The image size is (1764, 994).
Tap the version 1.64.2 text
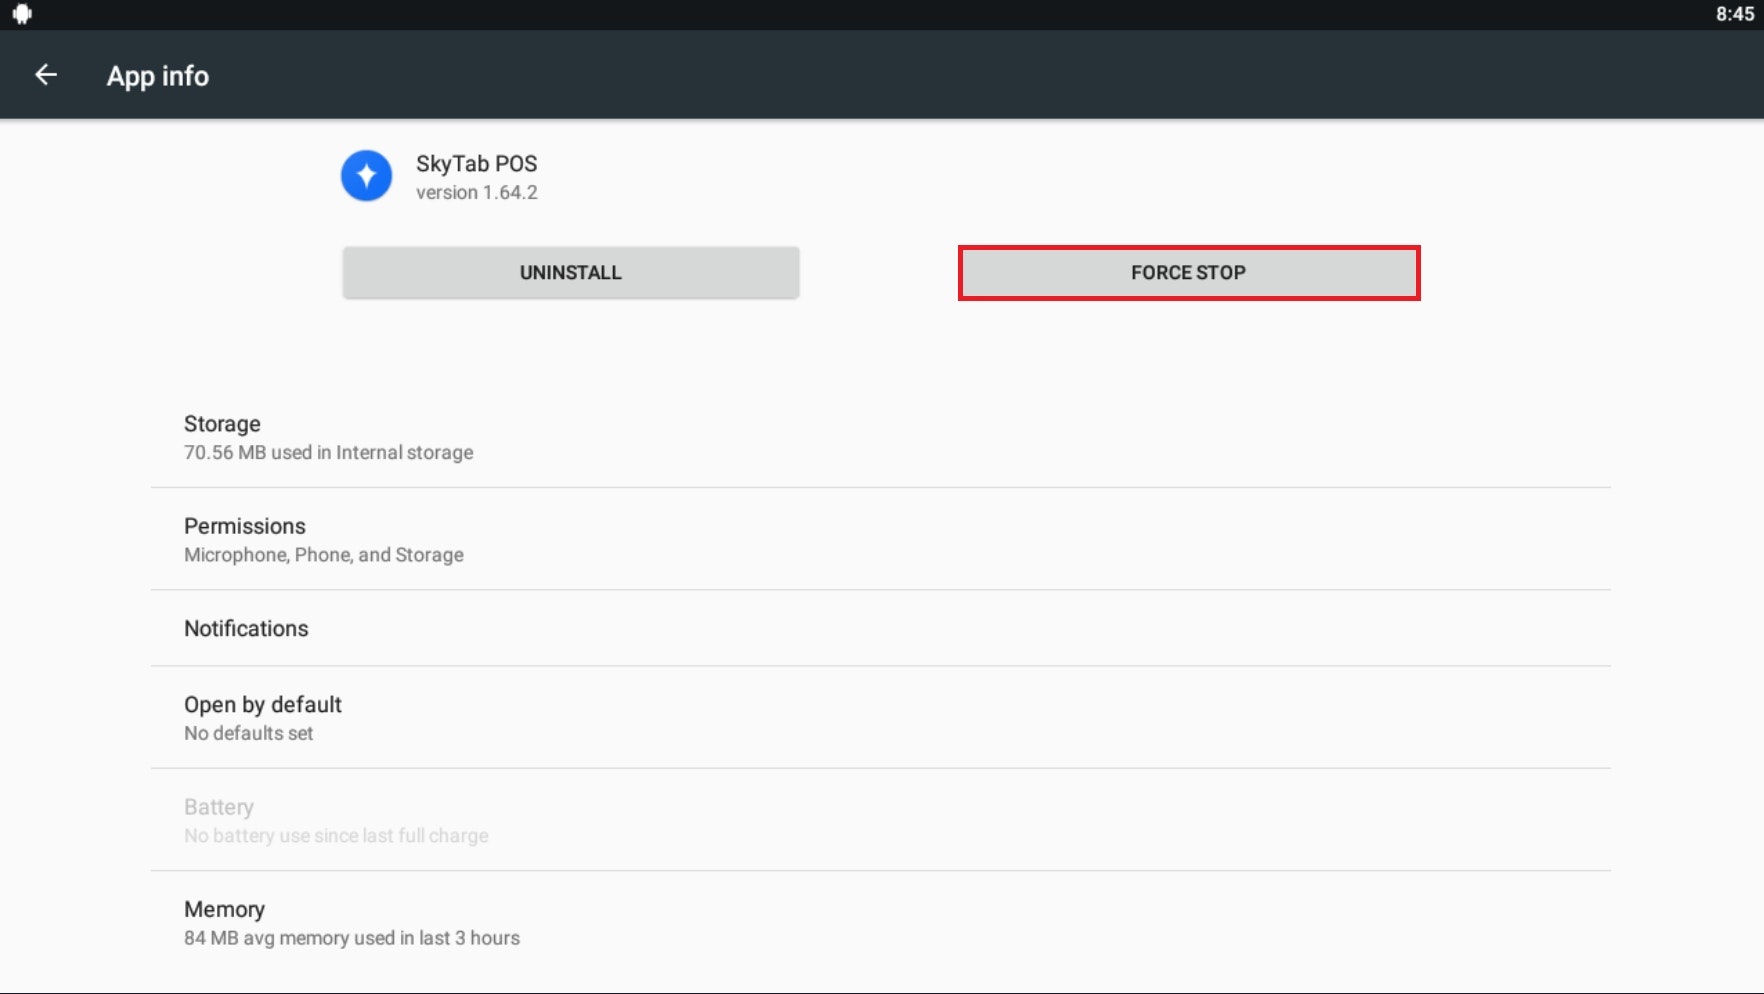click(x=476, y=193)
